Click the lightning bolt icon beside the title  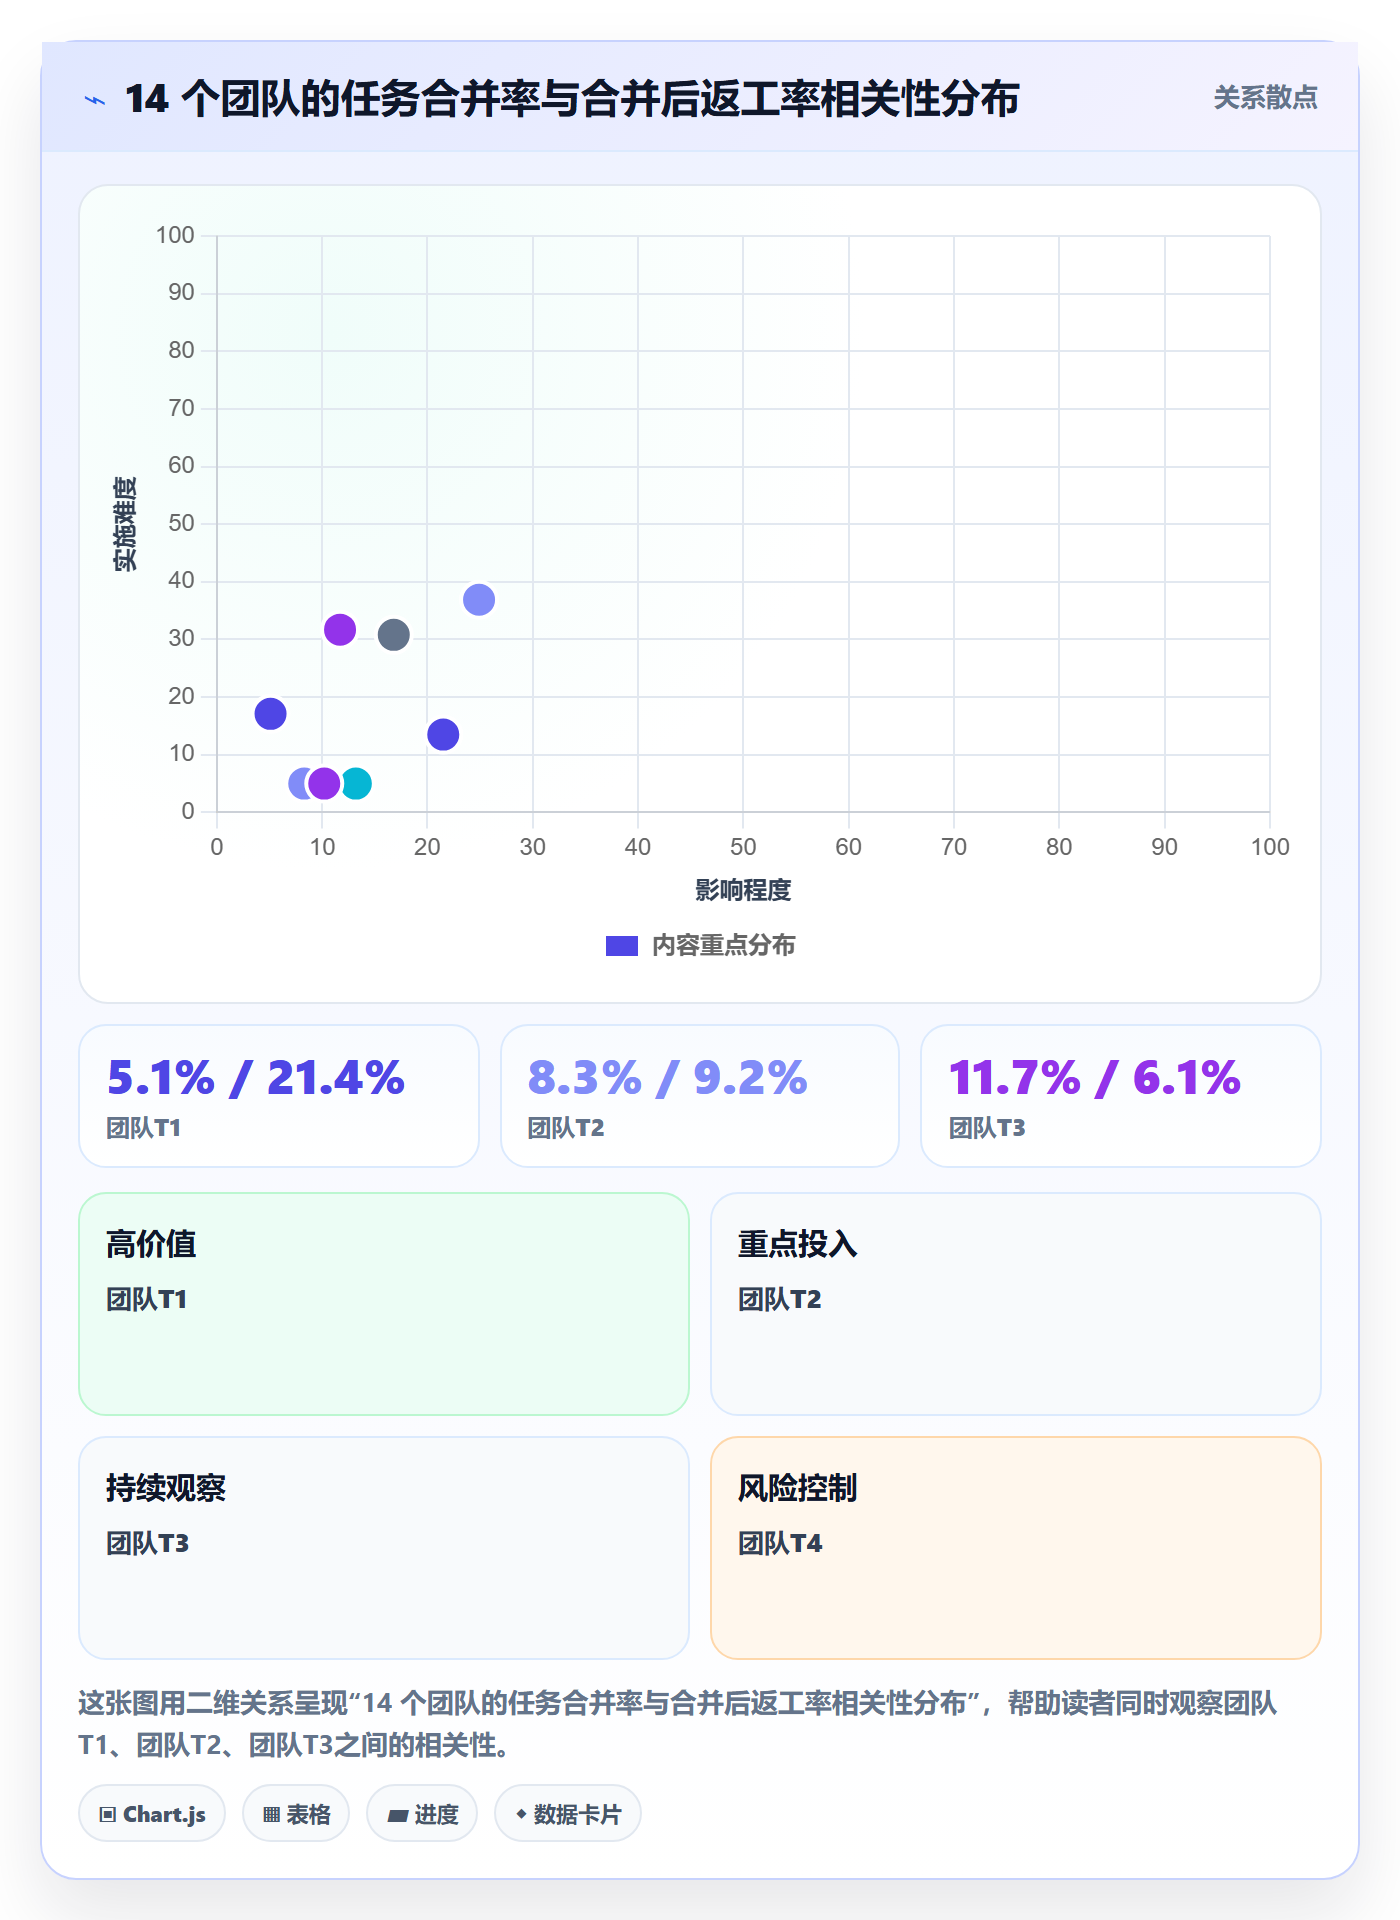click(95, 100)
